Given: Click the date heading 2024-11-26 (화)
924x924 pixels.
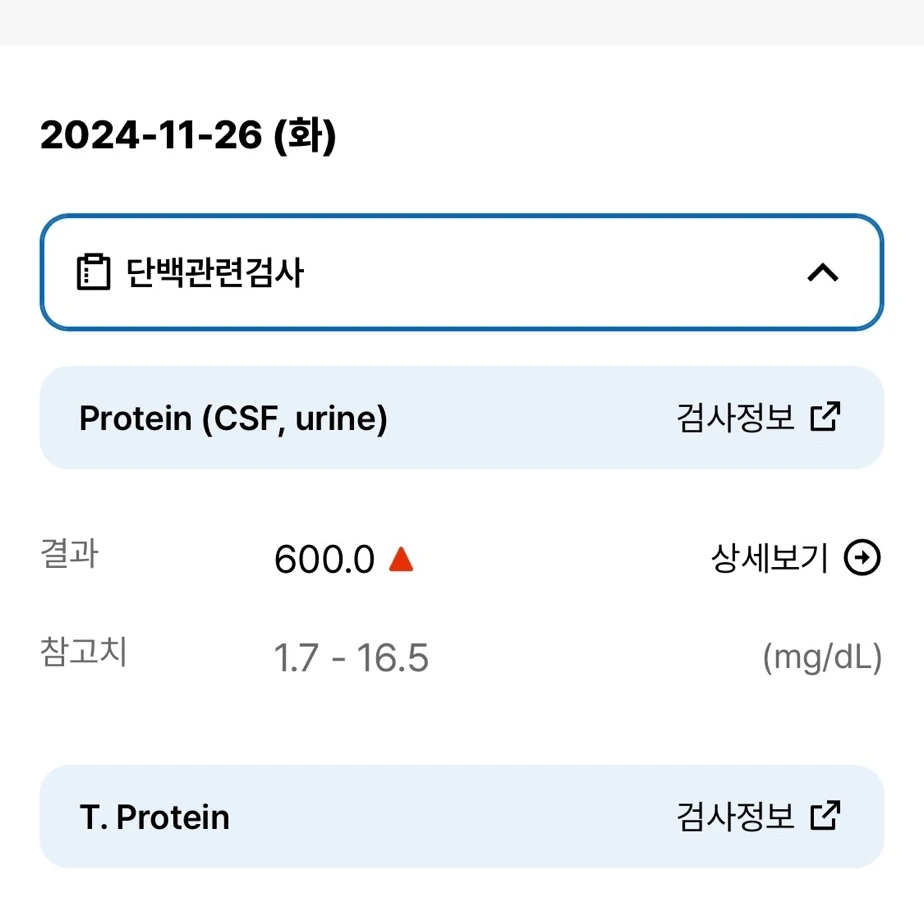Looking at the screenshot, I should pyautogui.click(x=188, y=136).
